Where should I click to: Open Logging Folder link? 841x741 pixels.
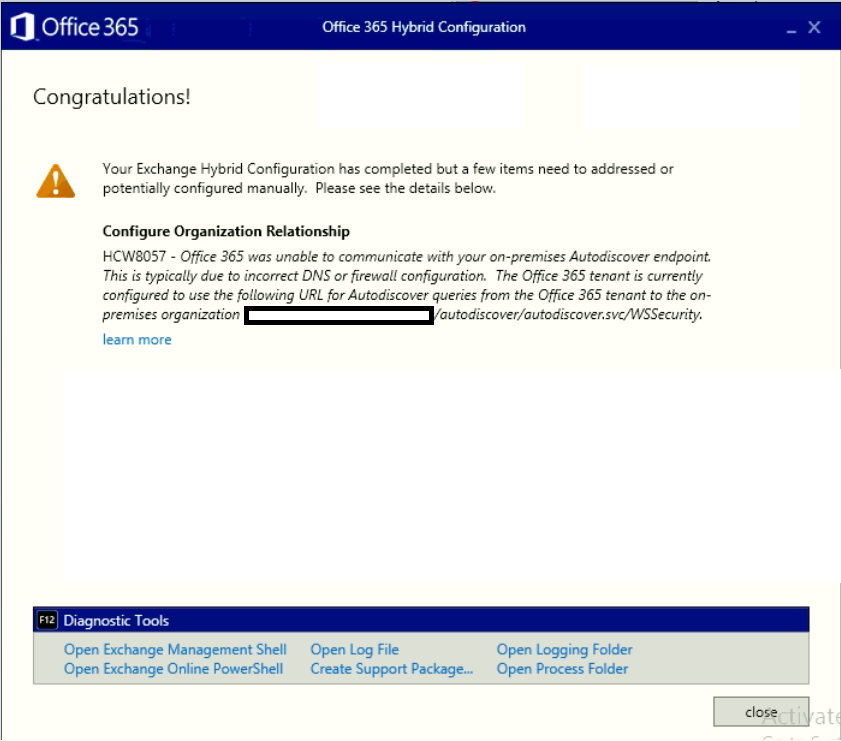[x=564, y=649]
